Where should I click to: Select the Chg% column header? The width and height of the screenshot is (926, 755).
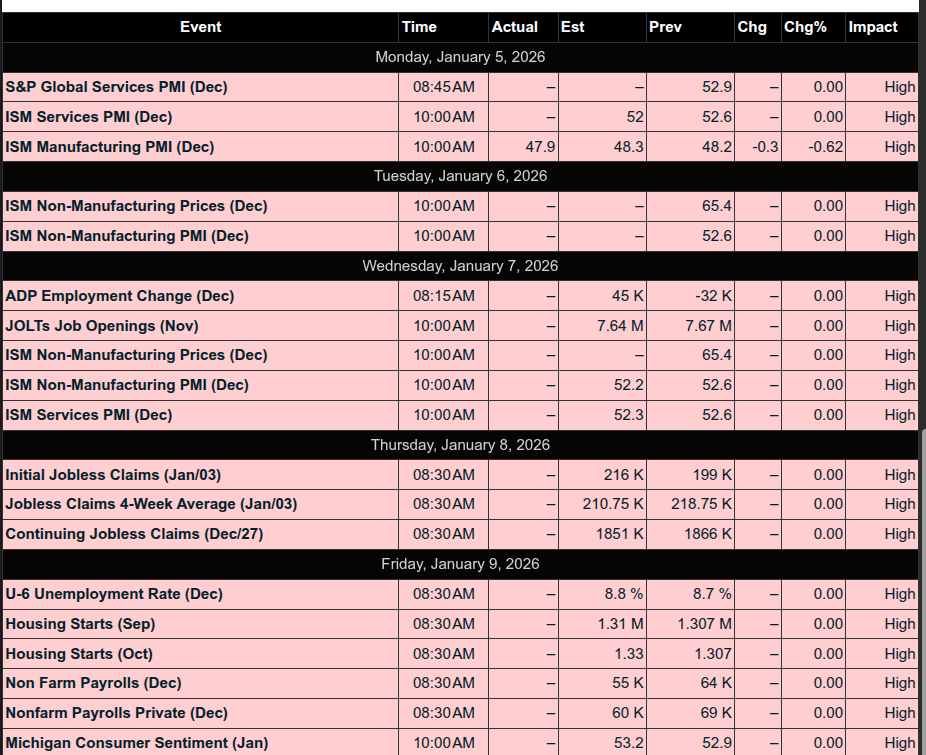805,27
